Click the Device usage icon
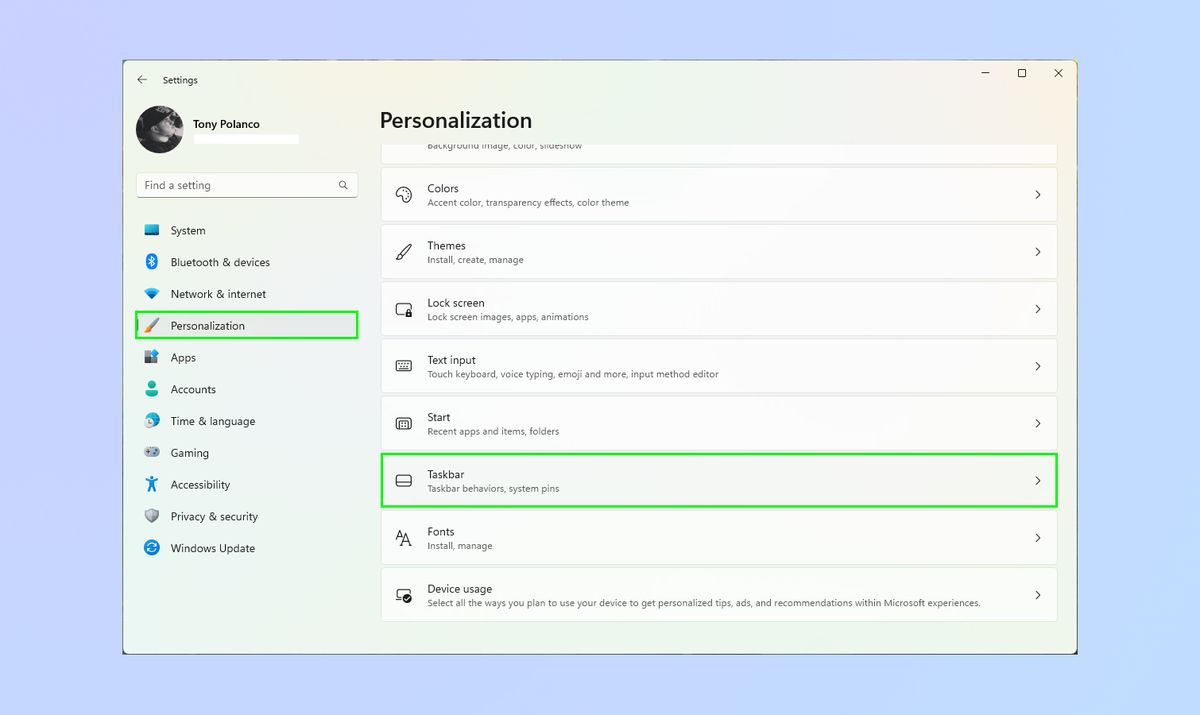This screenshot has height=715, width=1200. (x=404, y=596)
